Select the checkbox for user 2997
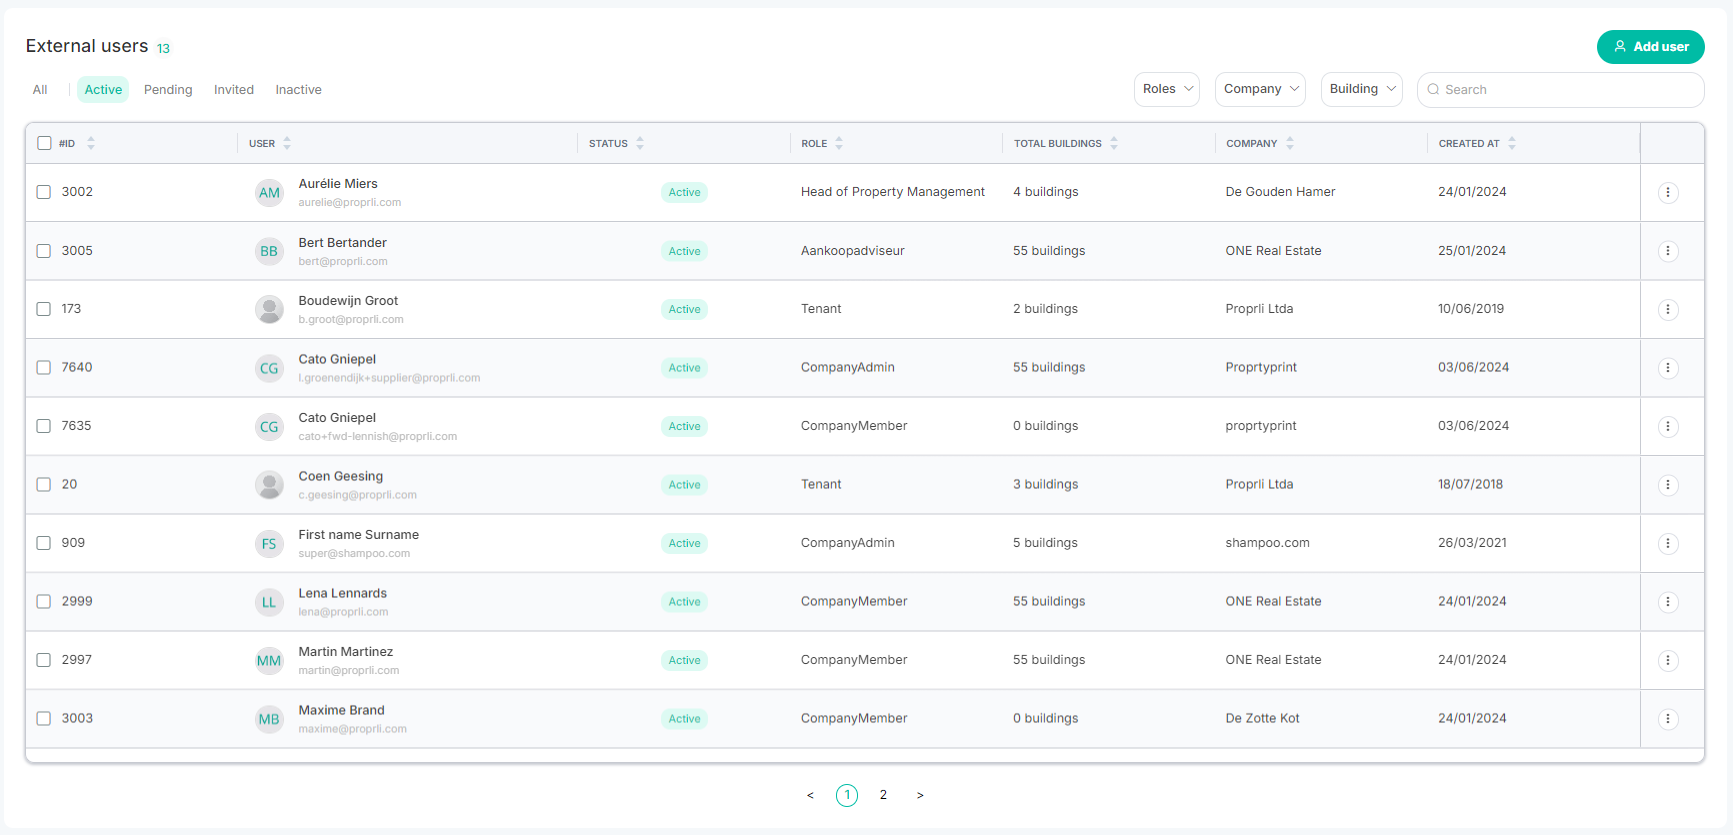The image size is (1733, 835). tap(44, 660)
